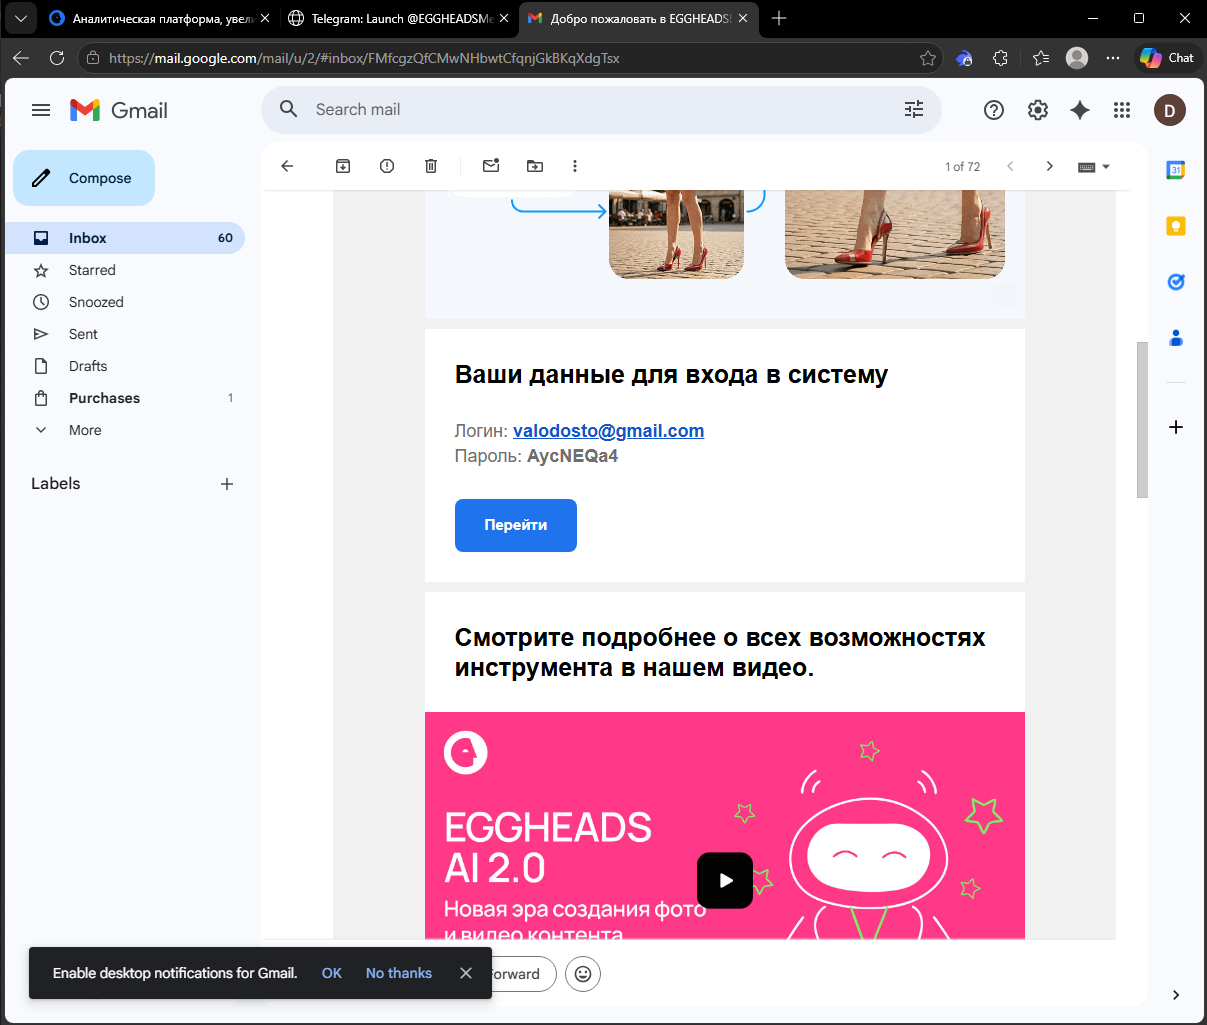This screenshot has width=1207, height=1025.
Task: Play the EGGHEADS AI 2.0 video
Action: pyautogui.click(x=725, y=880)
